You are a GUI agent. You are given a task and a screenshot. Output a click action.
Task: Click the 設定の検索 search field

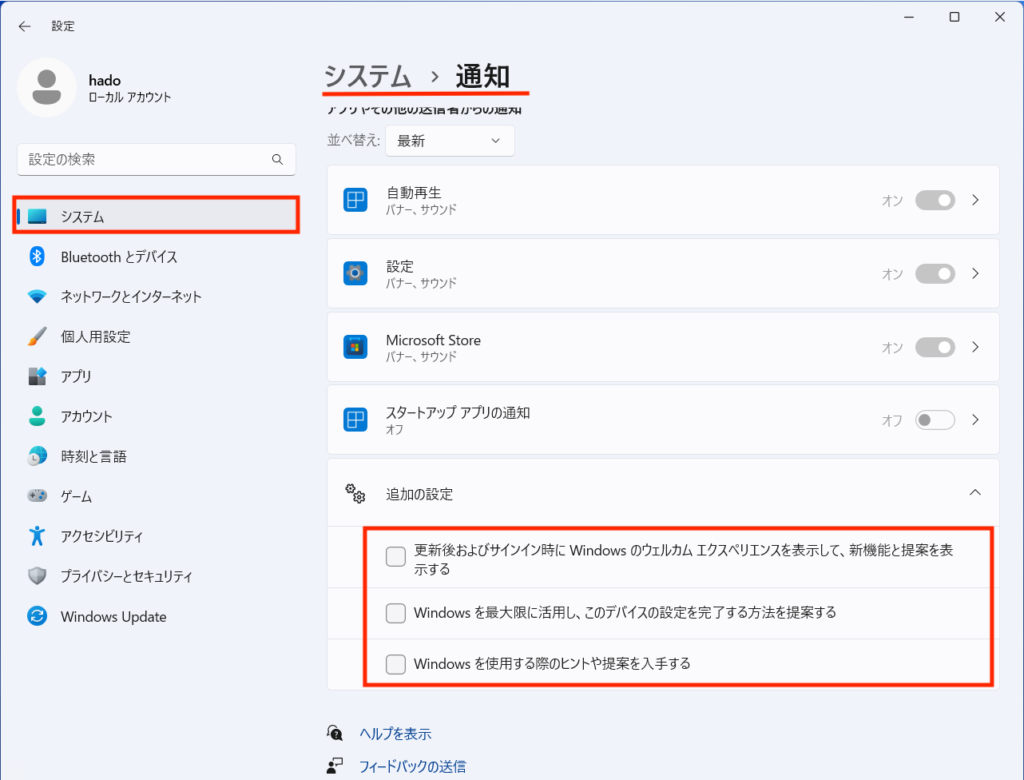pos(145,160)
